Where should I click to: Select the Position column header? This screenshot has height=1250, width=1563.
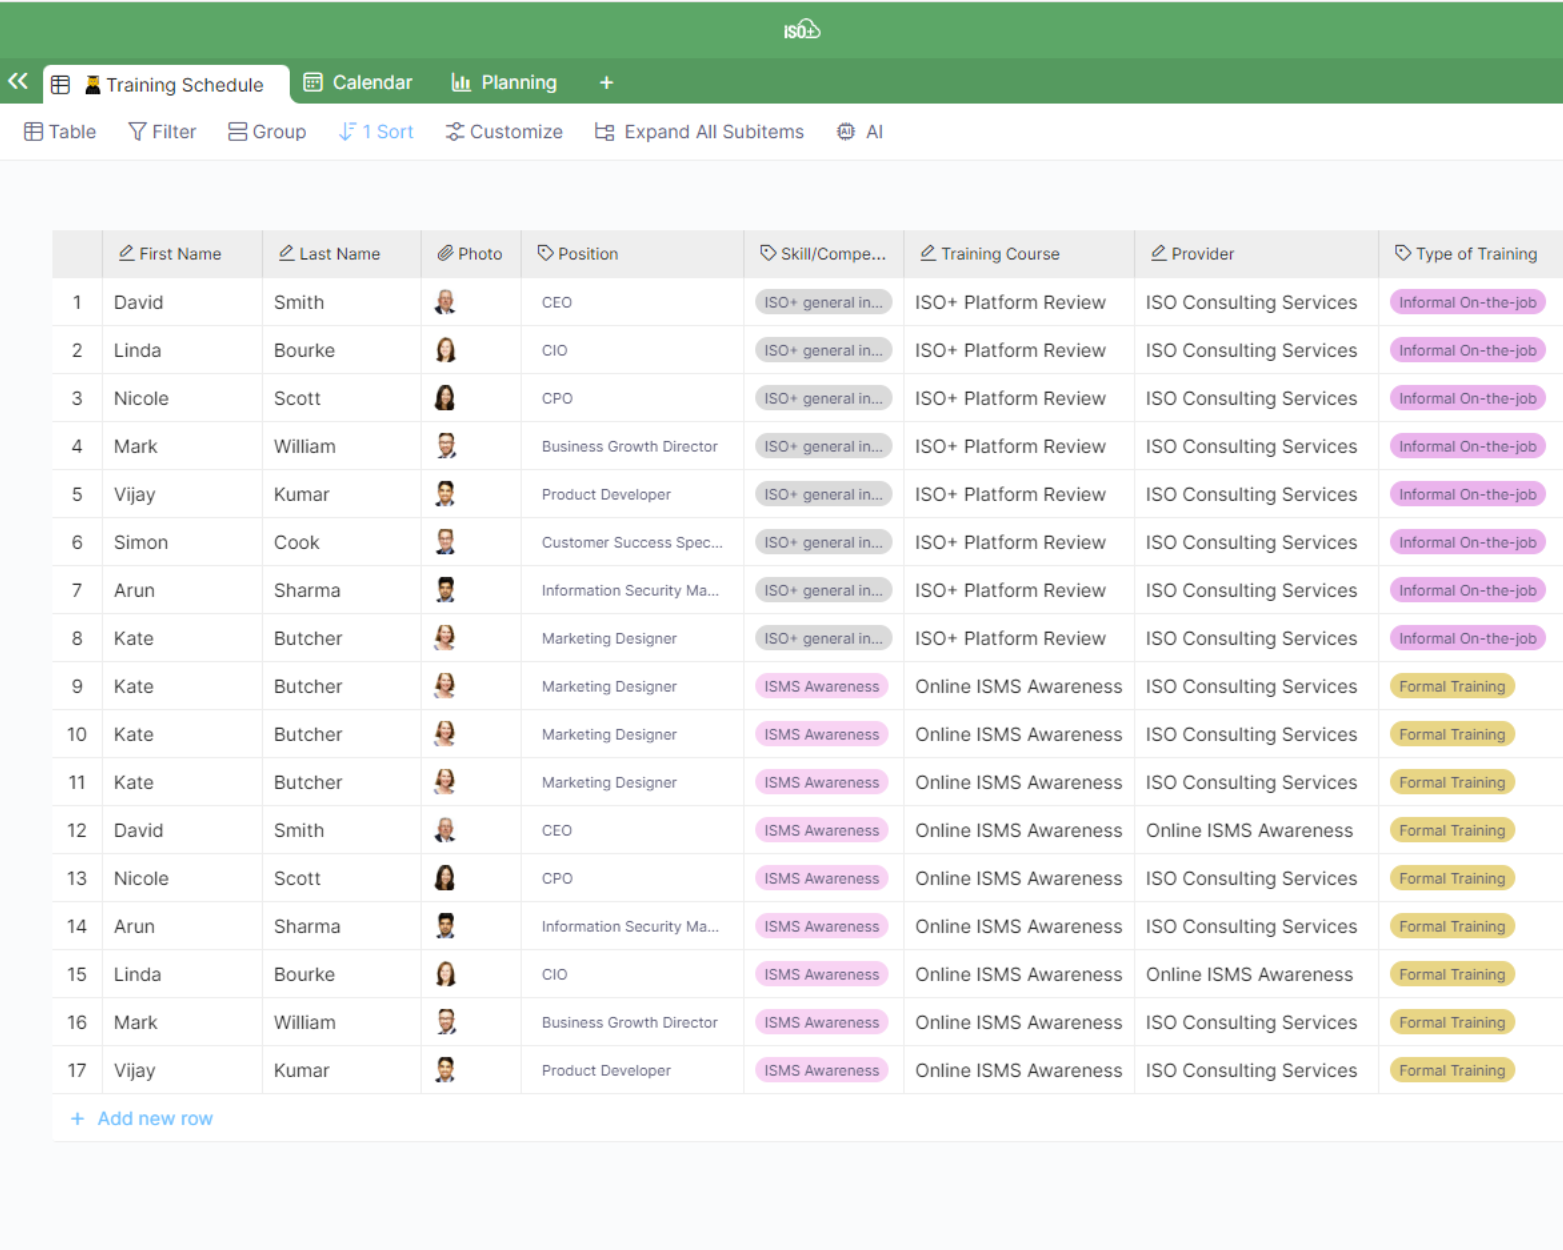click(x=578, y=254)
